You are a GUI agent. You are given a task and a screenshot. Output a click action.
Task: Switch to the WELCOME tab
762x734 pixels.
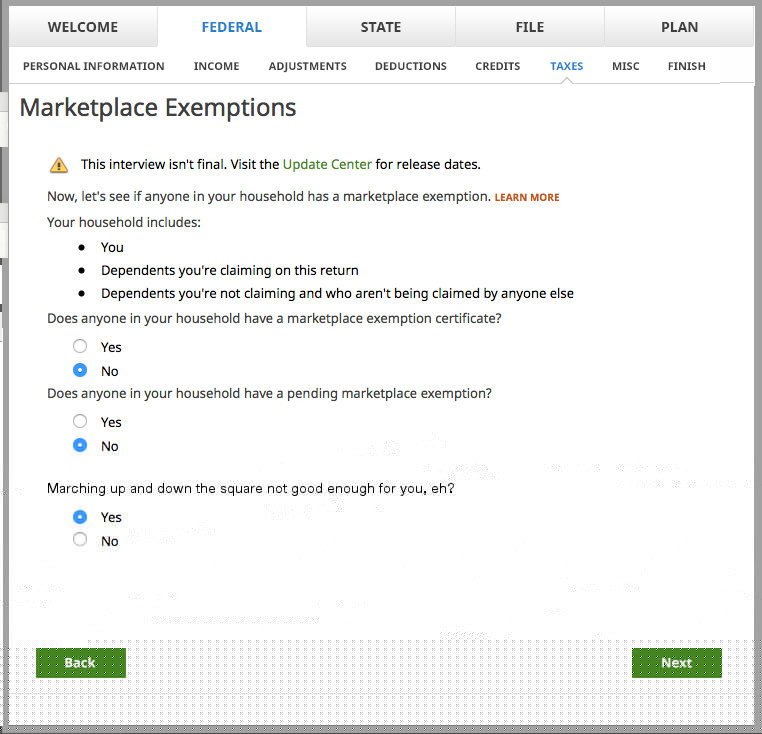click(83, 27)
